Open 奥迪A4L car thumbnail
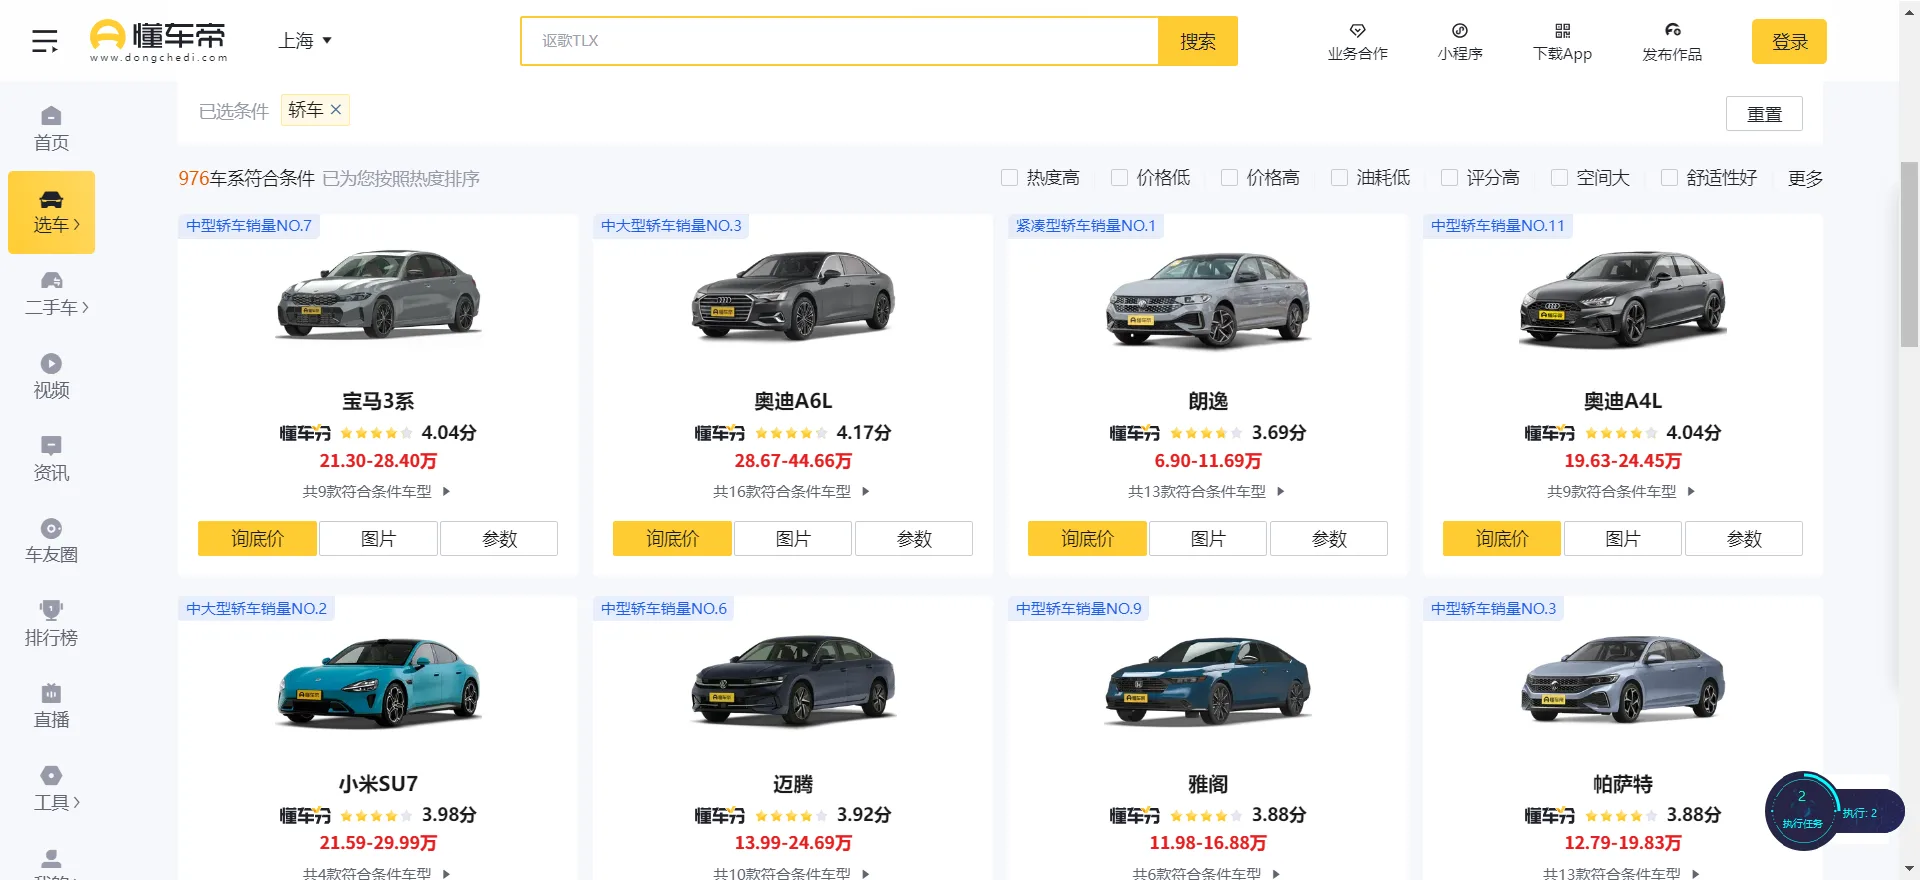This screenshot has width=1920, height=880. click(1623, 298)
